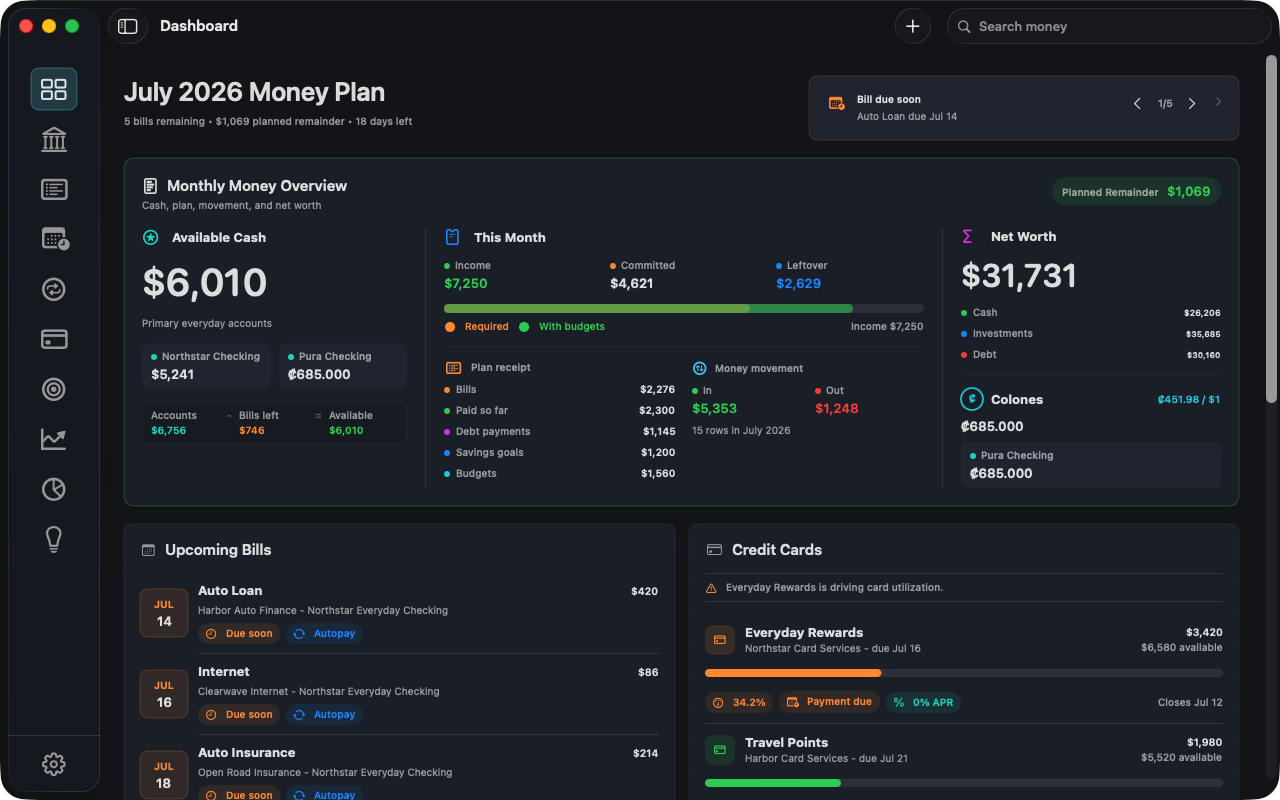Click the Monthly Money Overview document icon
1280x800 pixels.
coord(150,186)
